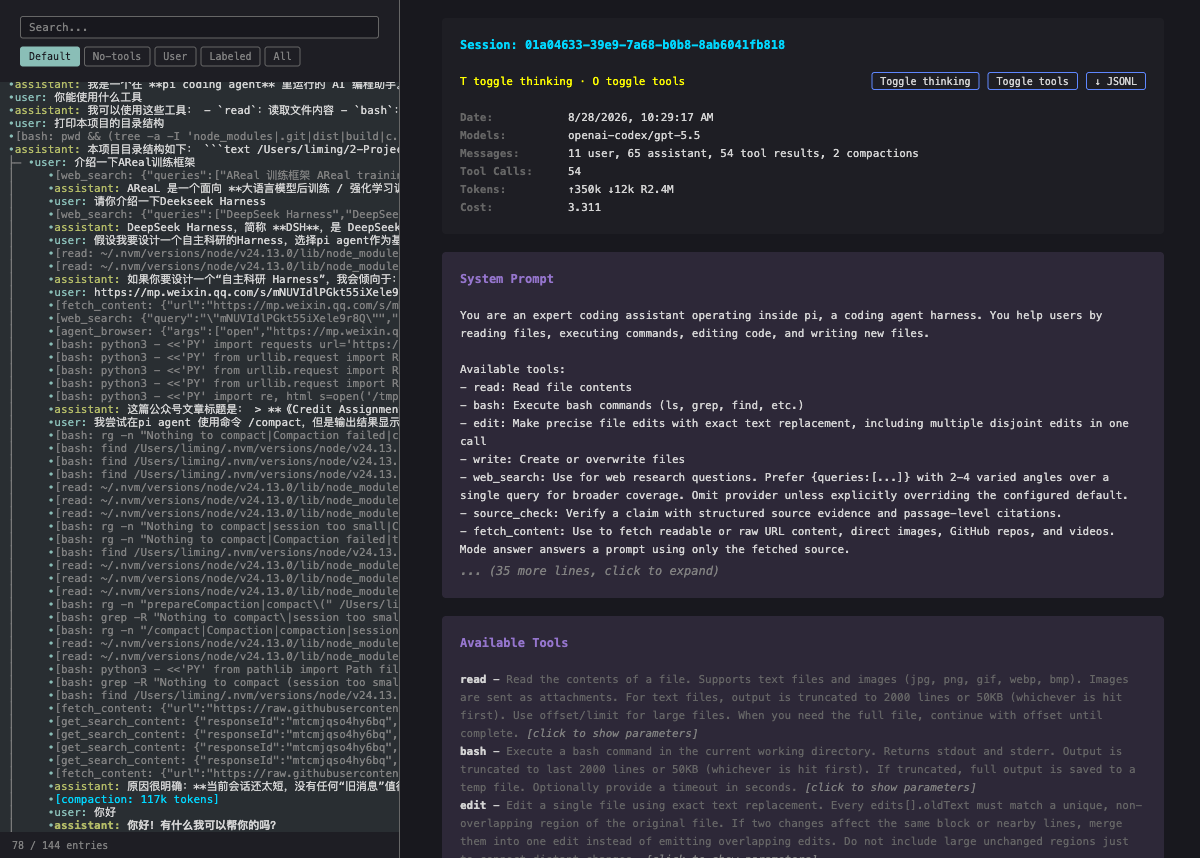Screen dimensions: 1200x858
Task: Click the Toggle thinking button
Action: (x=925, y=81)
